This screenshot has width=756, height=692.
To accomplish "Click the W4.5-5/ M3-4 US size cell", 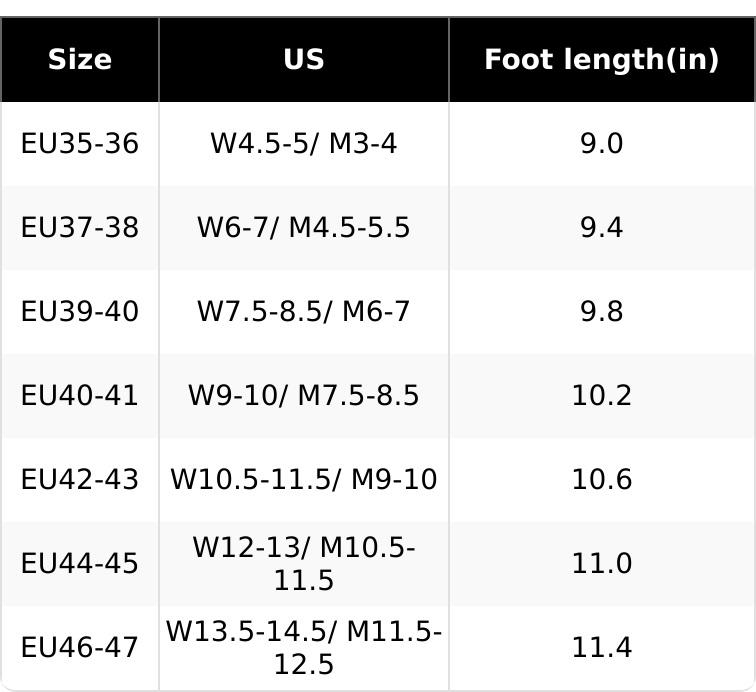I will point(303,144).
